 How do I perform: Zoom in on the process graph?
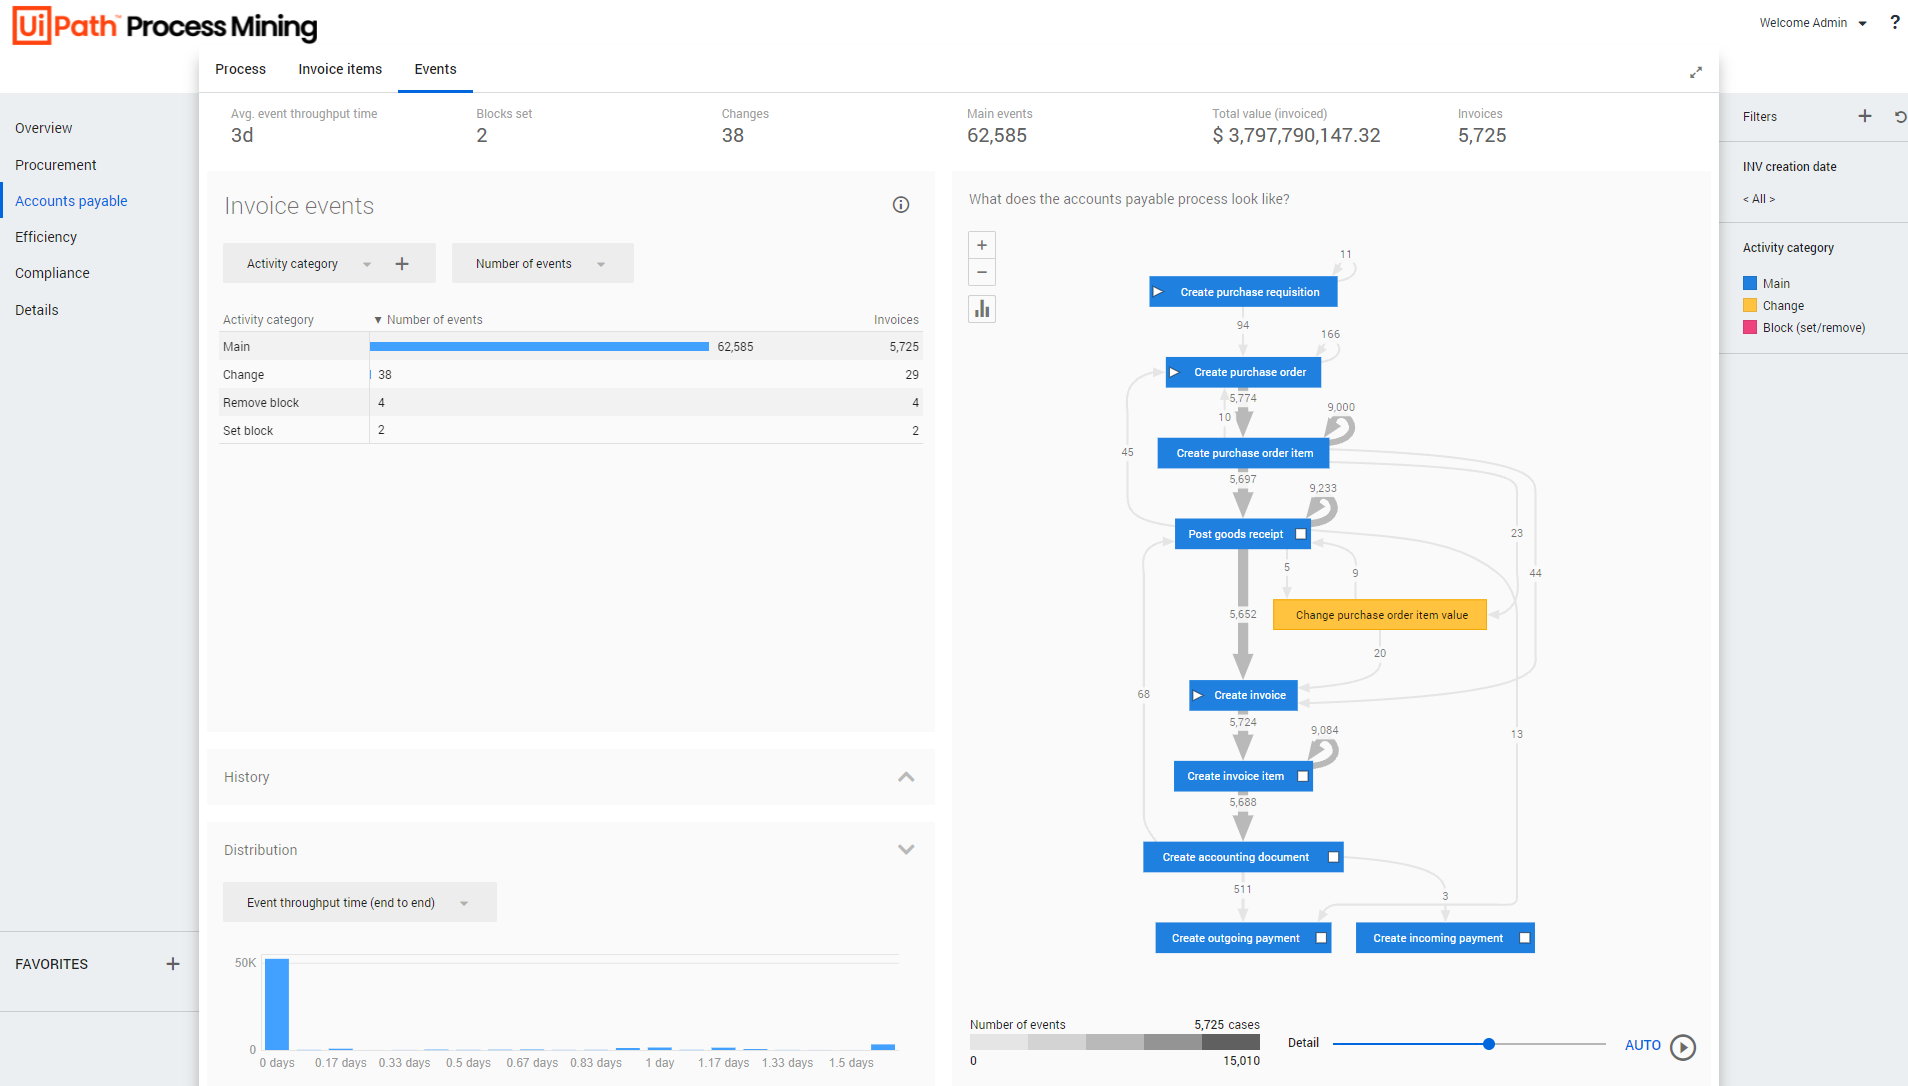click(x=982, y=245)
